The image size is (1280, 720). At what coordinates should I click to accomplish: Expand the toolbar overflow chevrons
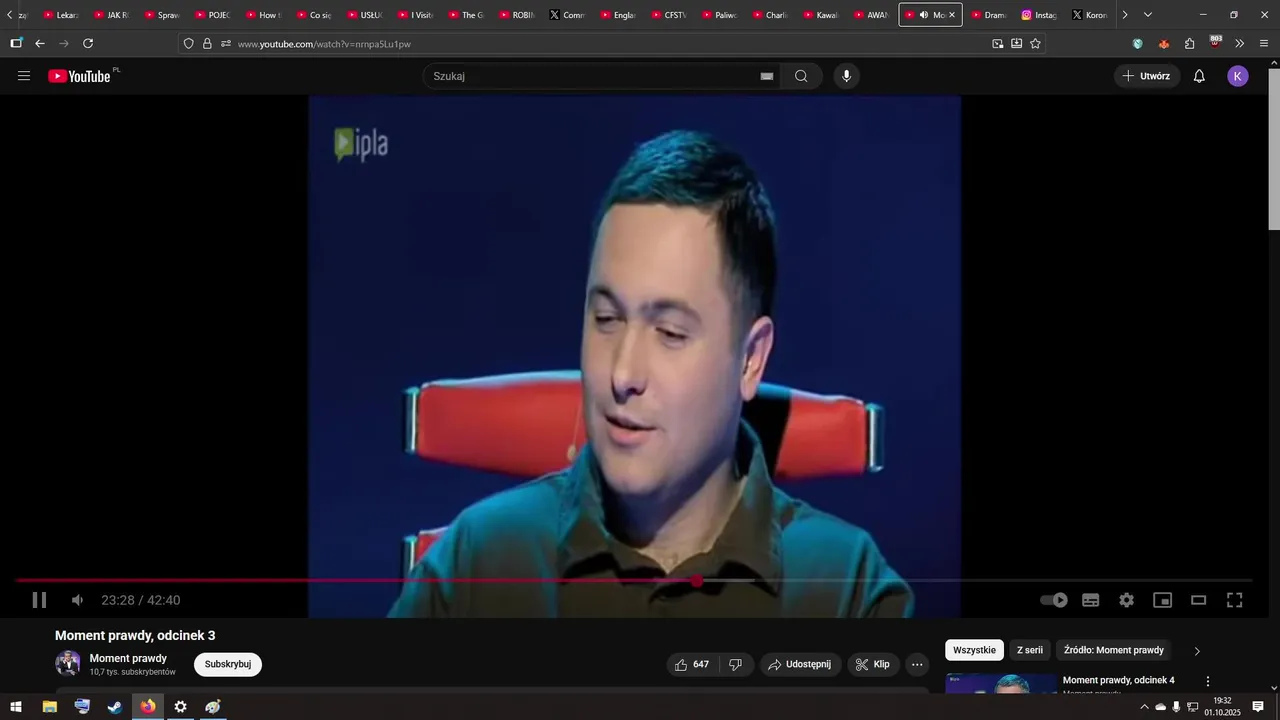point(1240,43)
